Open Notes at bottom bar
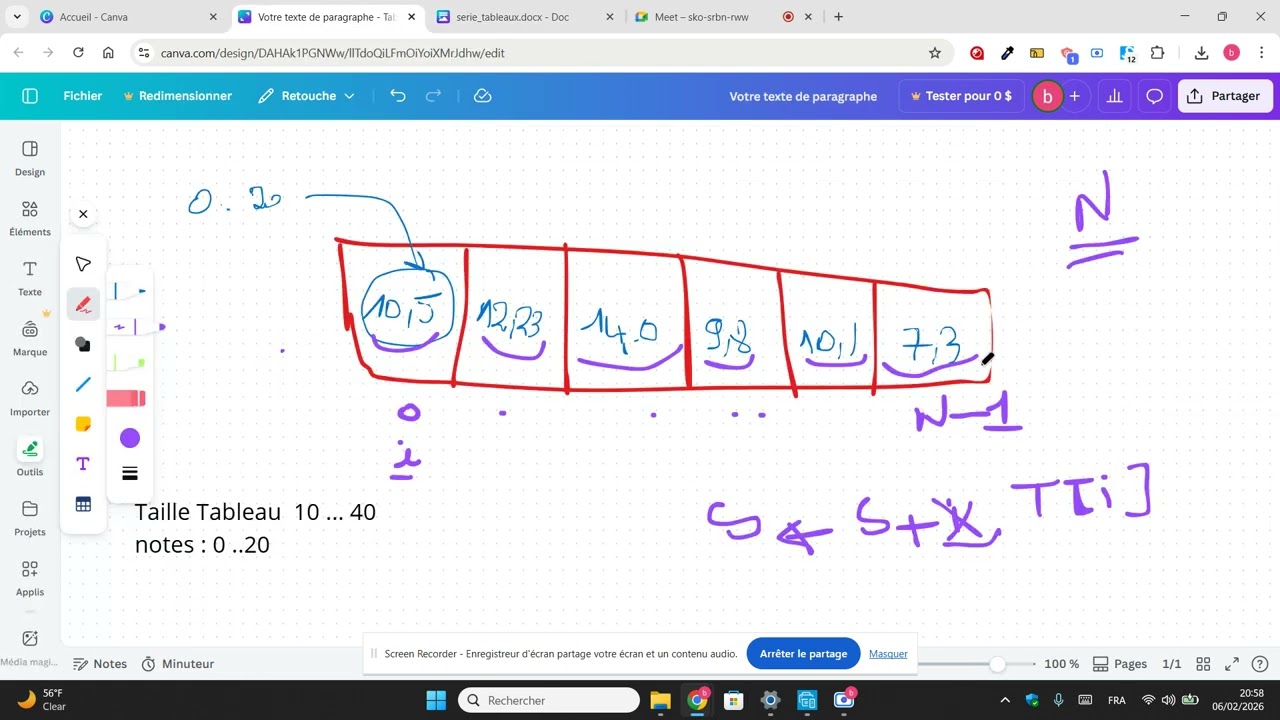 click(x=100, y=664)
